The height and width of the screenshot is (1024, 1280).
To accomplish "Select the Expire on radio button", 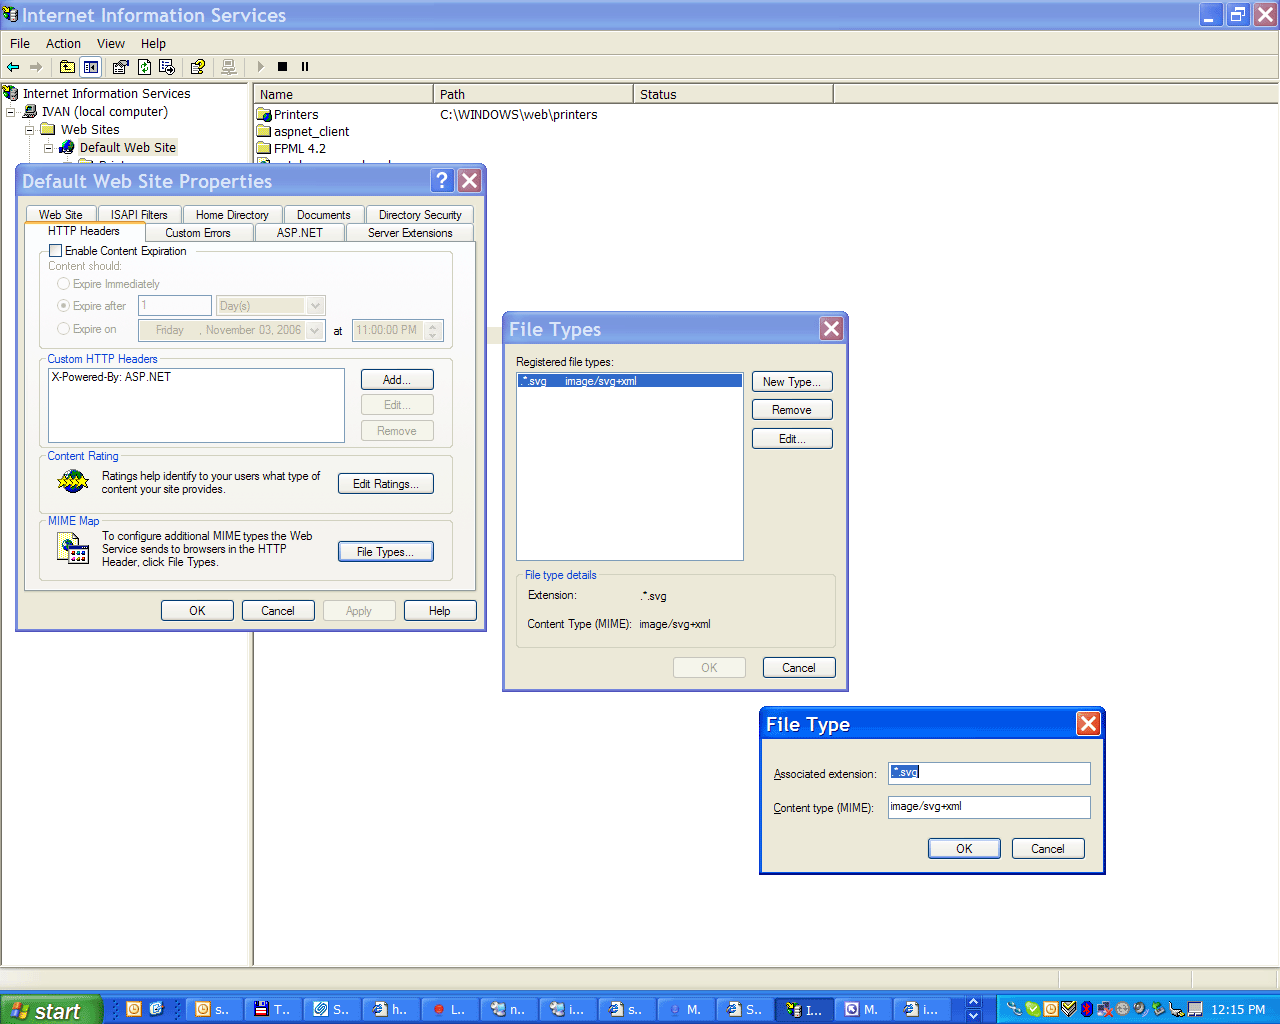I will 64,329.
